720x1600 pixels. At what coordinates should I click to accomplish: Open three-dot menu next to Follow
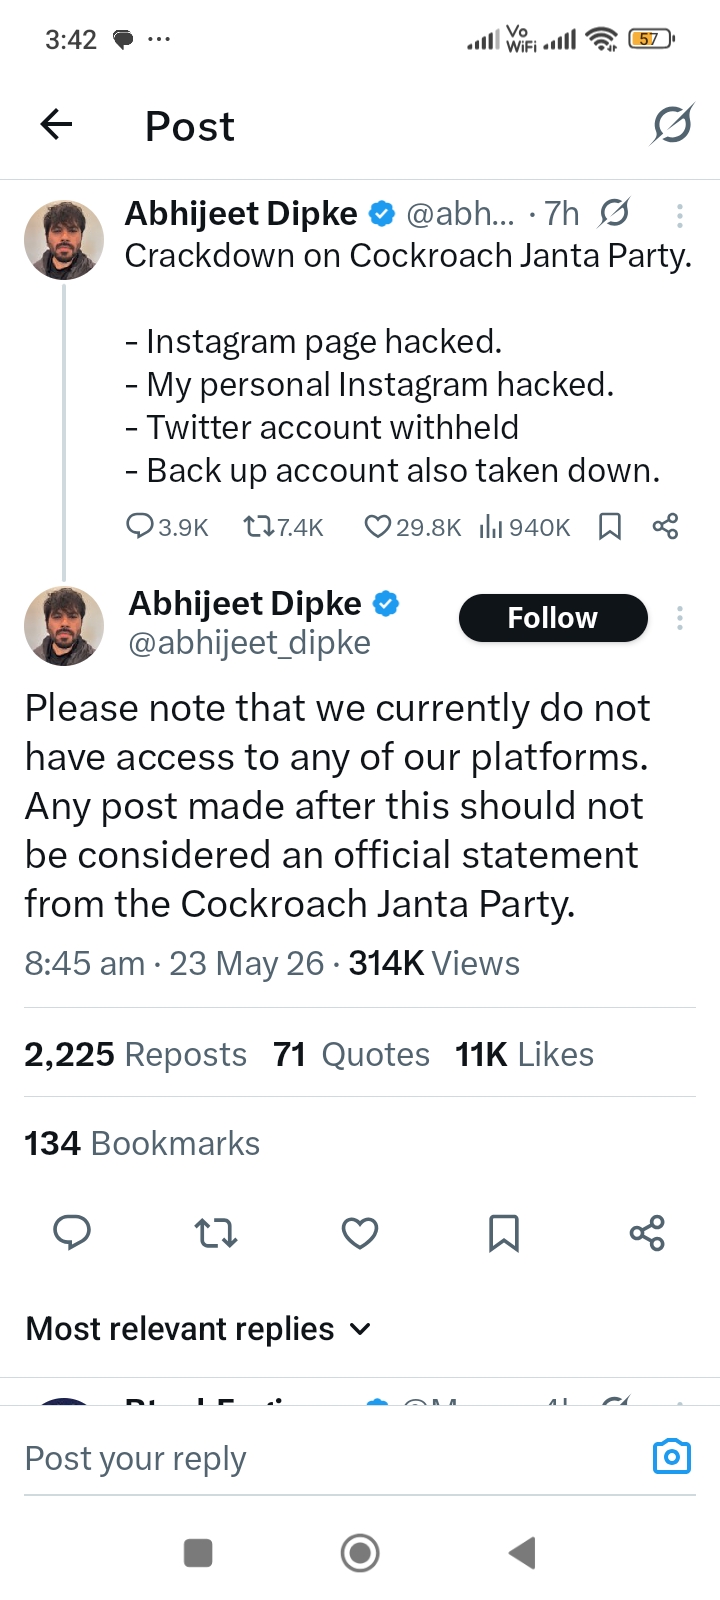[679, 618]
